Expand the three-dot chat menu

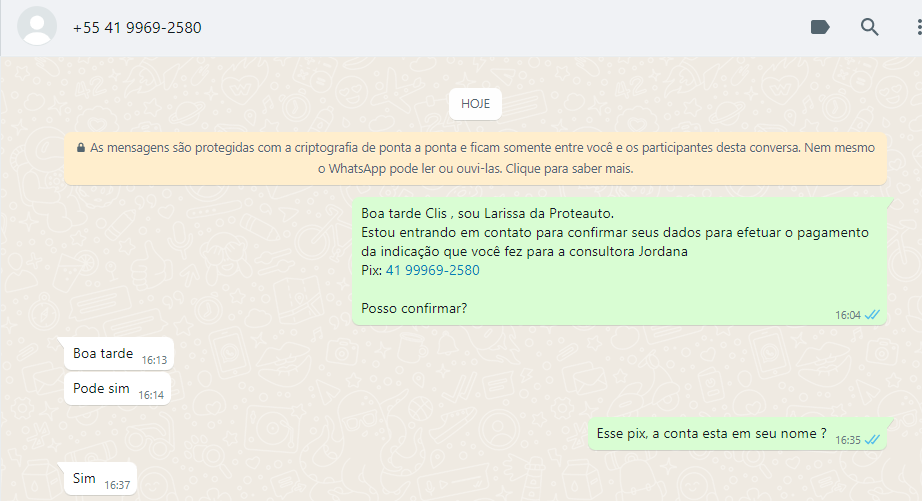click(916, 27)
